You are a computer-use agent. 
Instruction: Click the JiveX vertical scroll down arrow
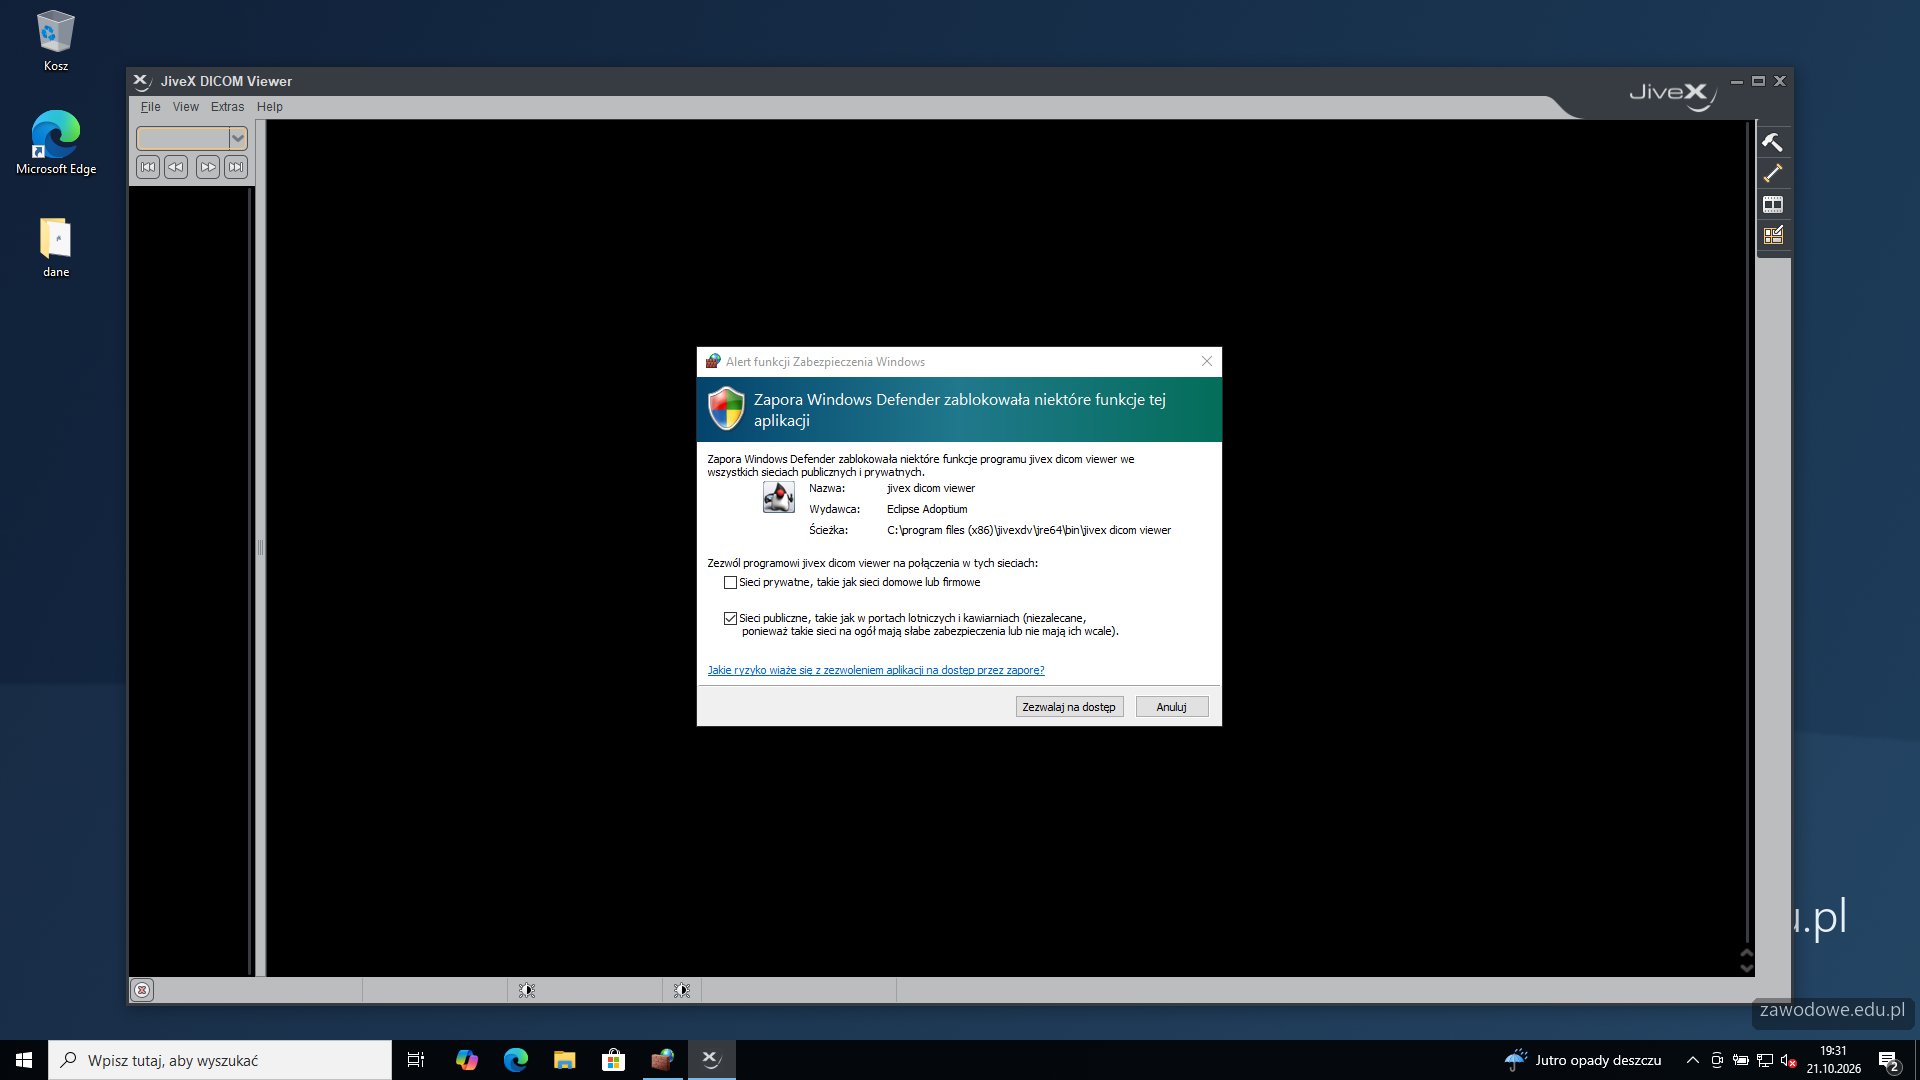click(x=1747, y=968)
